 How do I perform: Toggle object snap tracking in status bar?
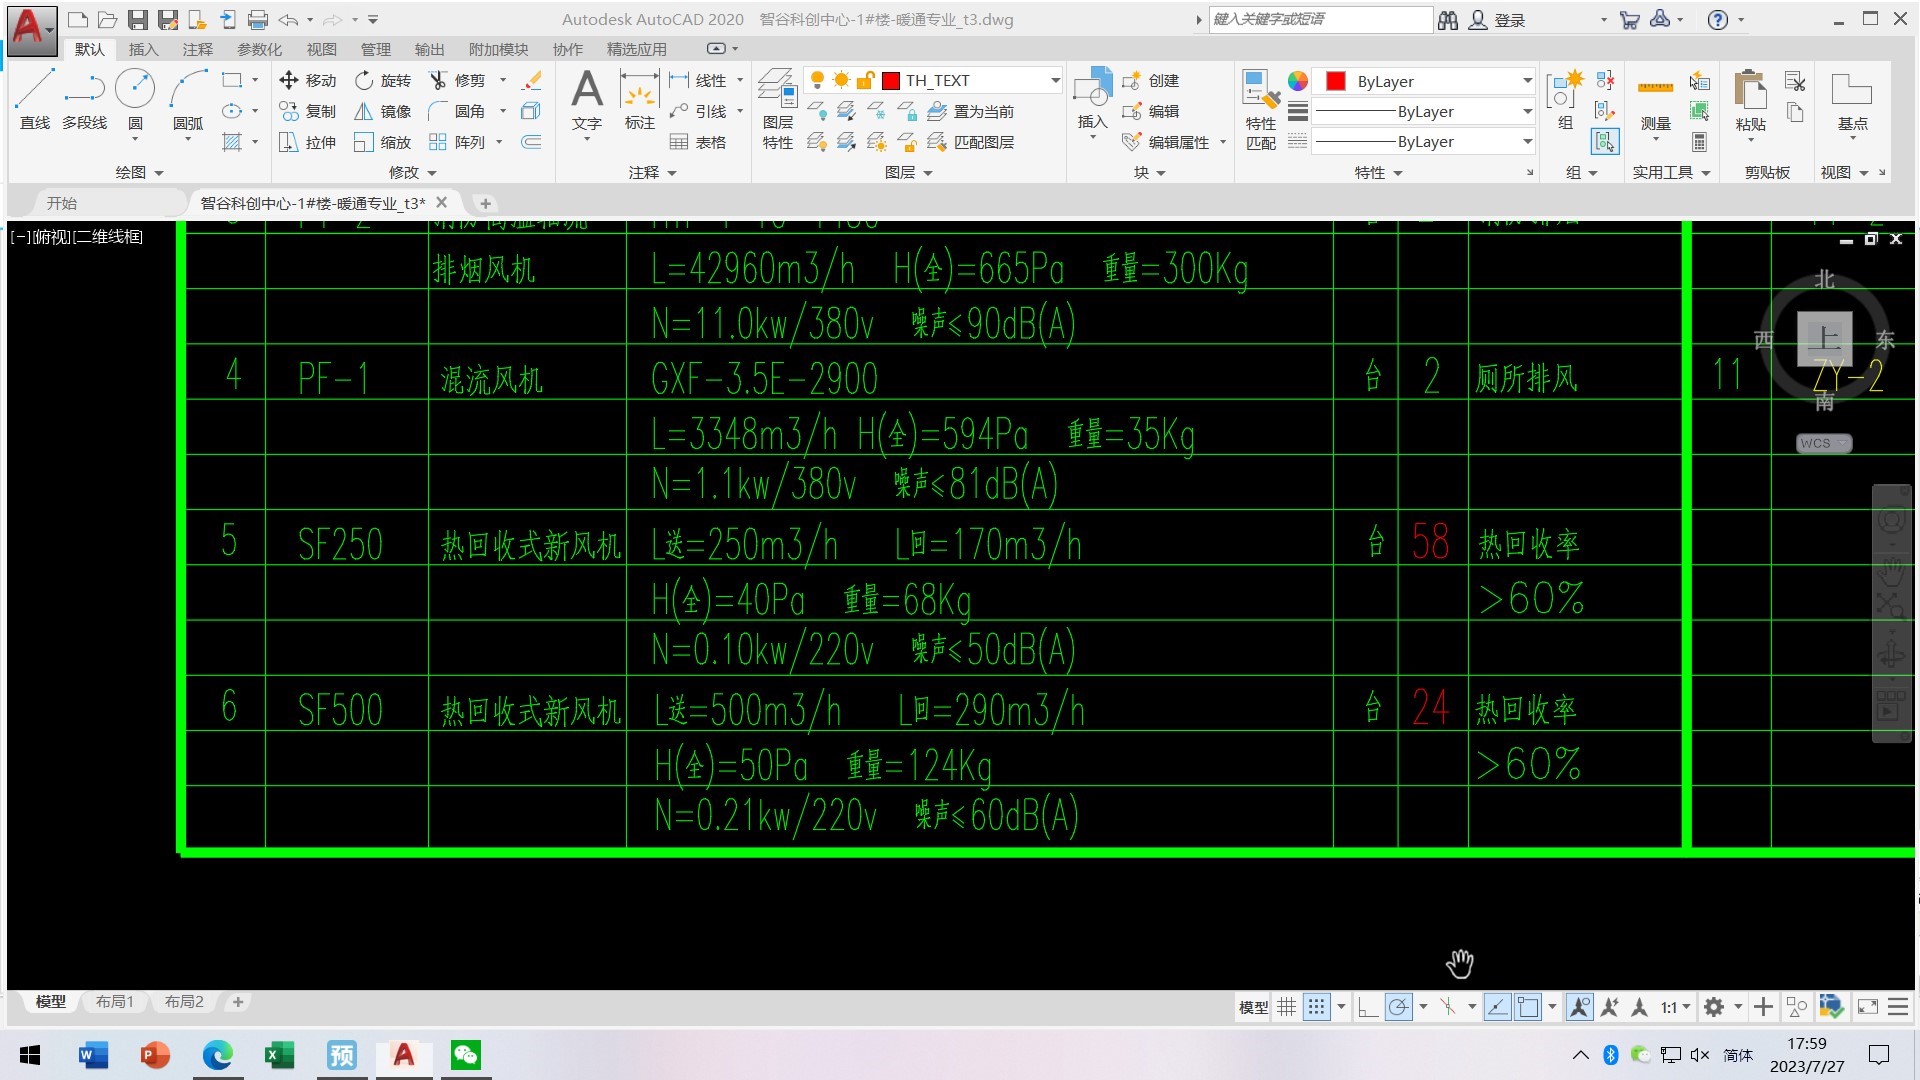[x=1497, y=1007]
